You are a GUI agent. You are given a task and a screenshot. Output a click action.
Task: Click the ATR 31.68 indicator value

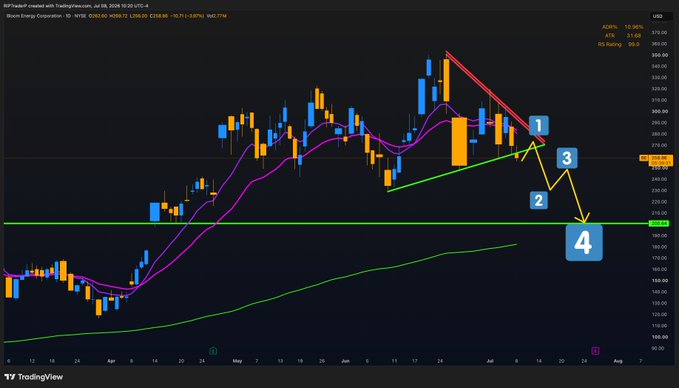633,36
